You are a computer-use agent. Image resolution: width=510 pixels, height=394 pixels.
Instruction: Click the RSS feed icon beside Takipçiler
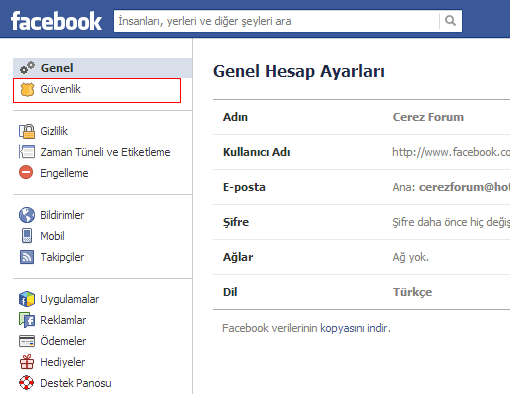(x=27, y=257)
